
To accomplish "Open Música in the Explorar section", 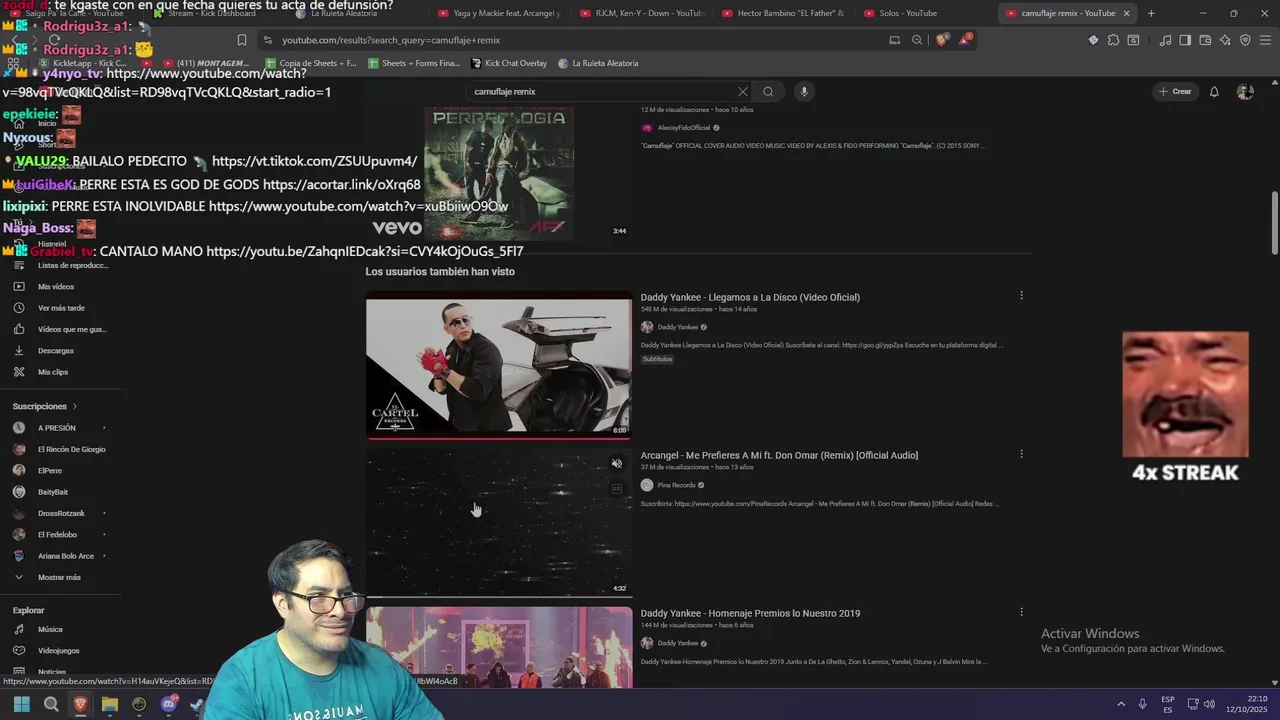I will pos(50,630).
